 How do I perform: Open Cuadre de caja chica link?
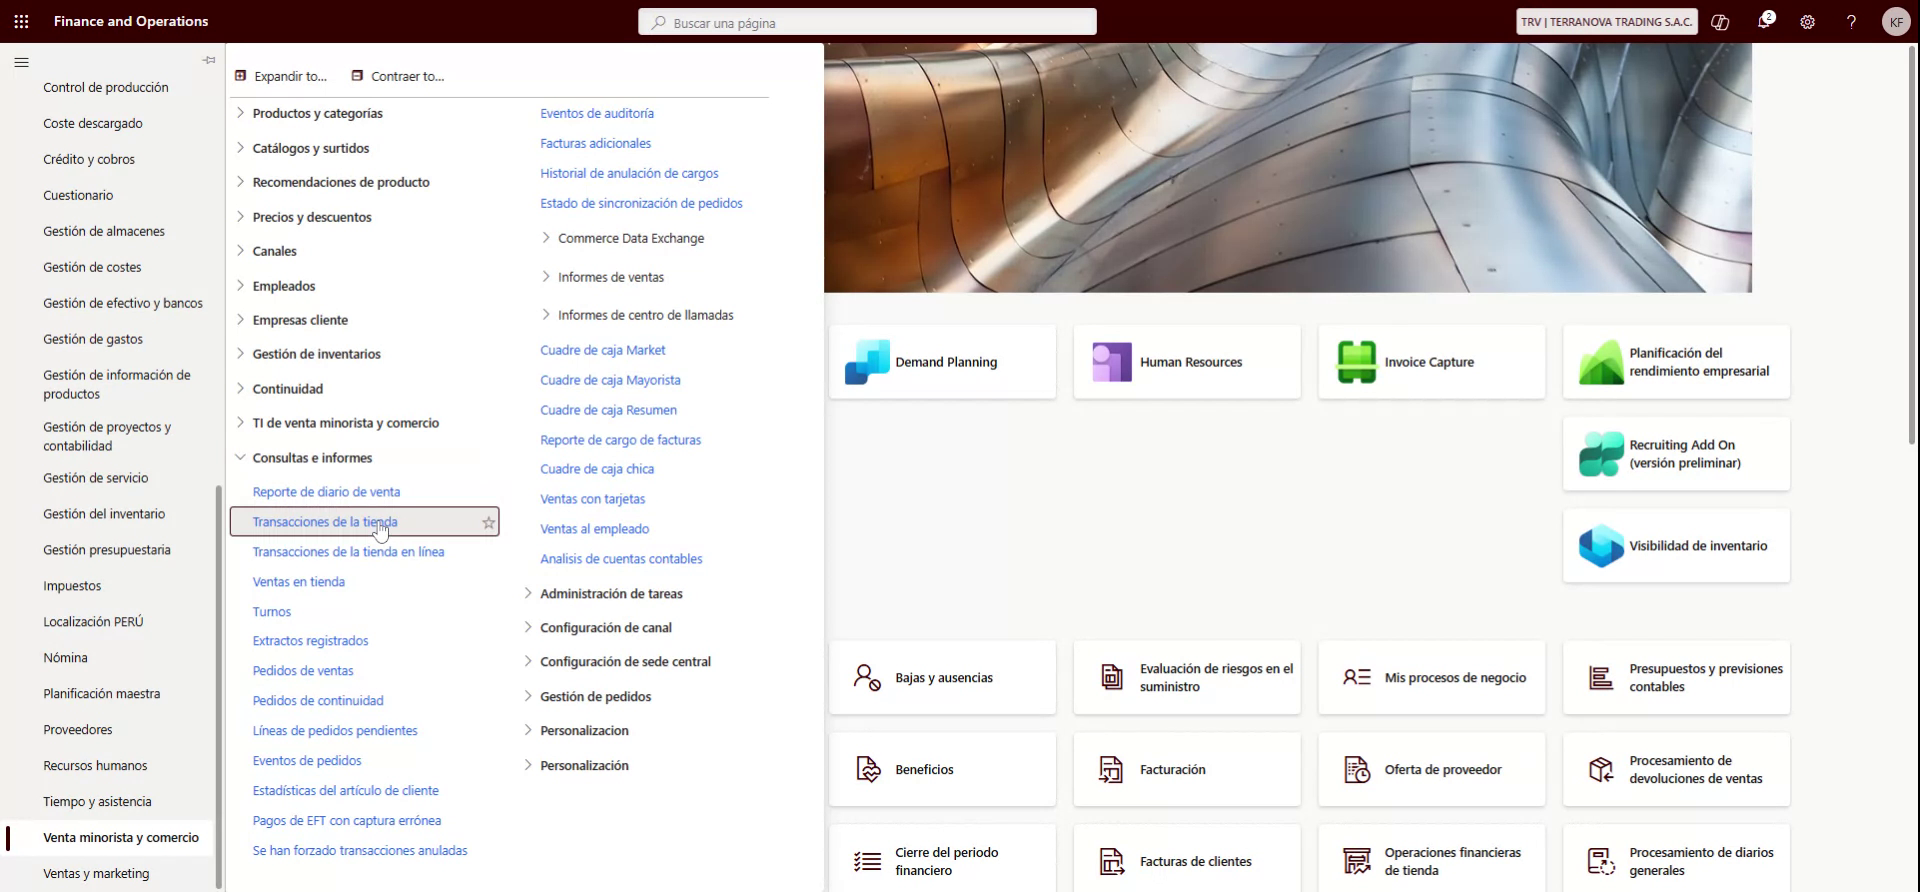tap(597, 469)
